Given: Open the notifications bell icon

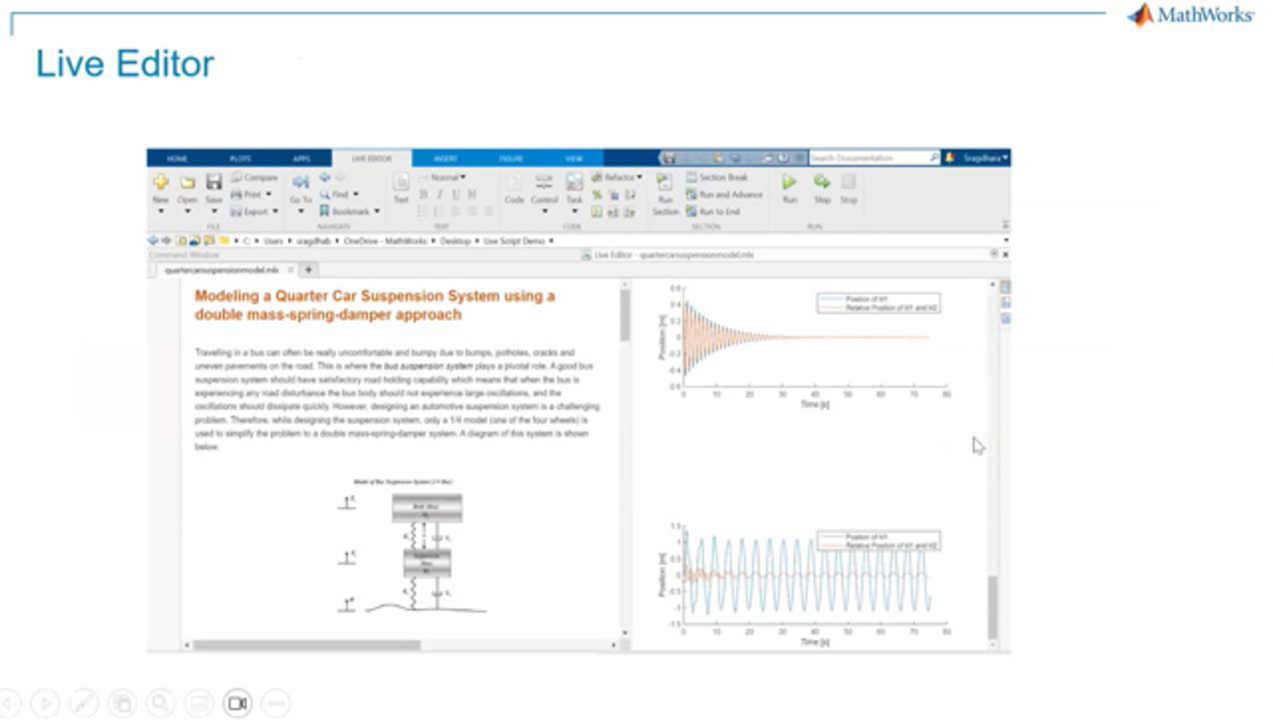Looking at the screenshot, I should coord(950,158).
